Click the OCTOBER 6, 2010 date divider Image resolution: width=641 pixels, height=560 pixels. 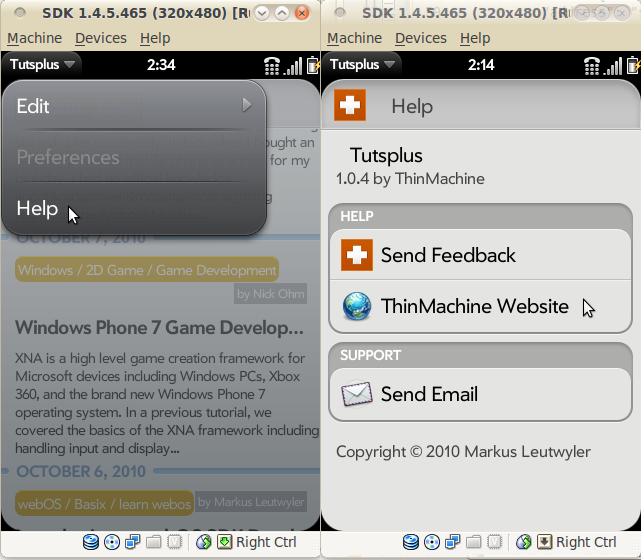point(81,471)
